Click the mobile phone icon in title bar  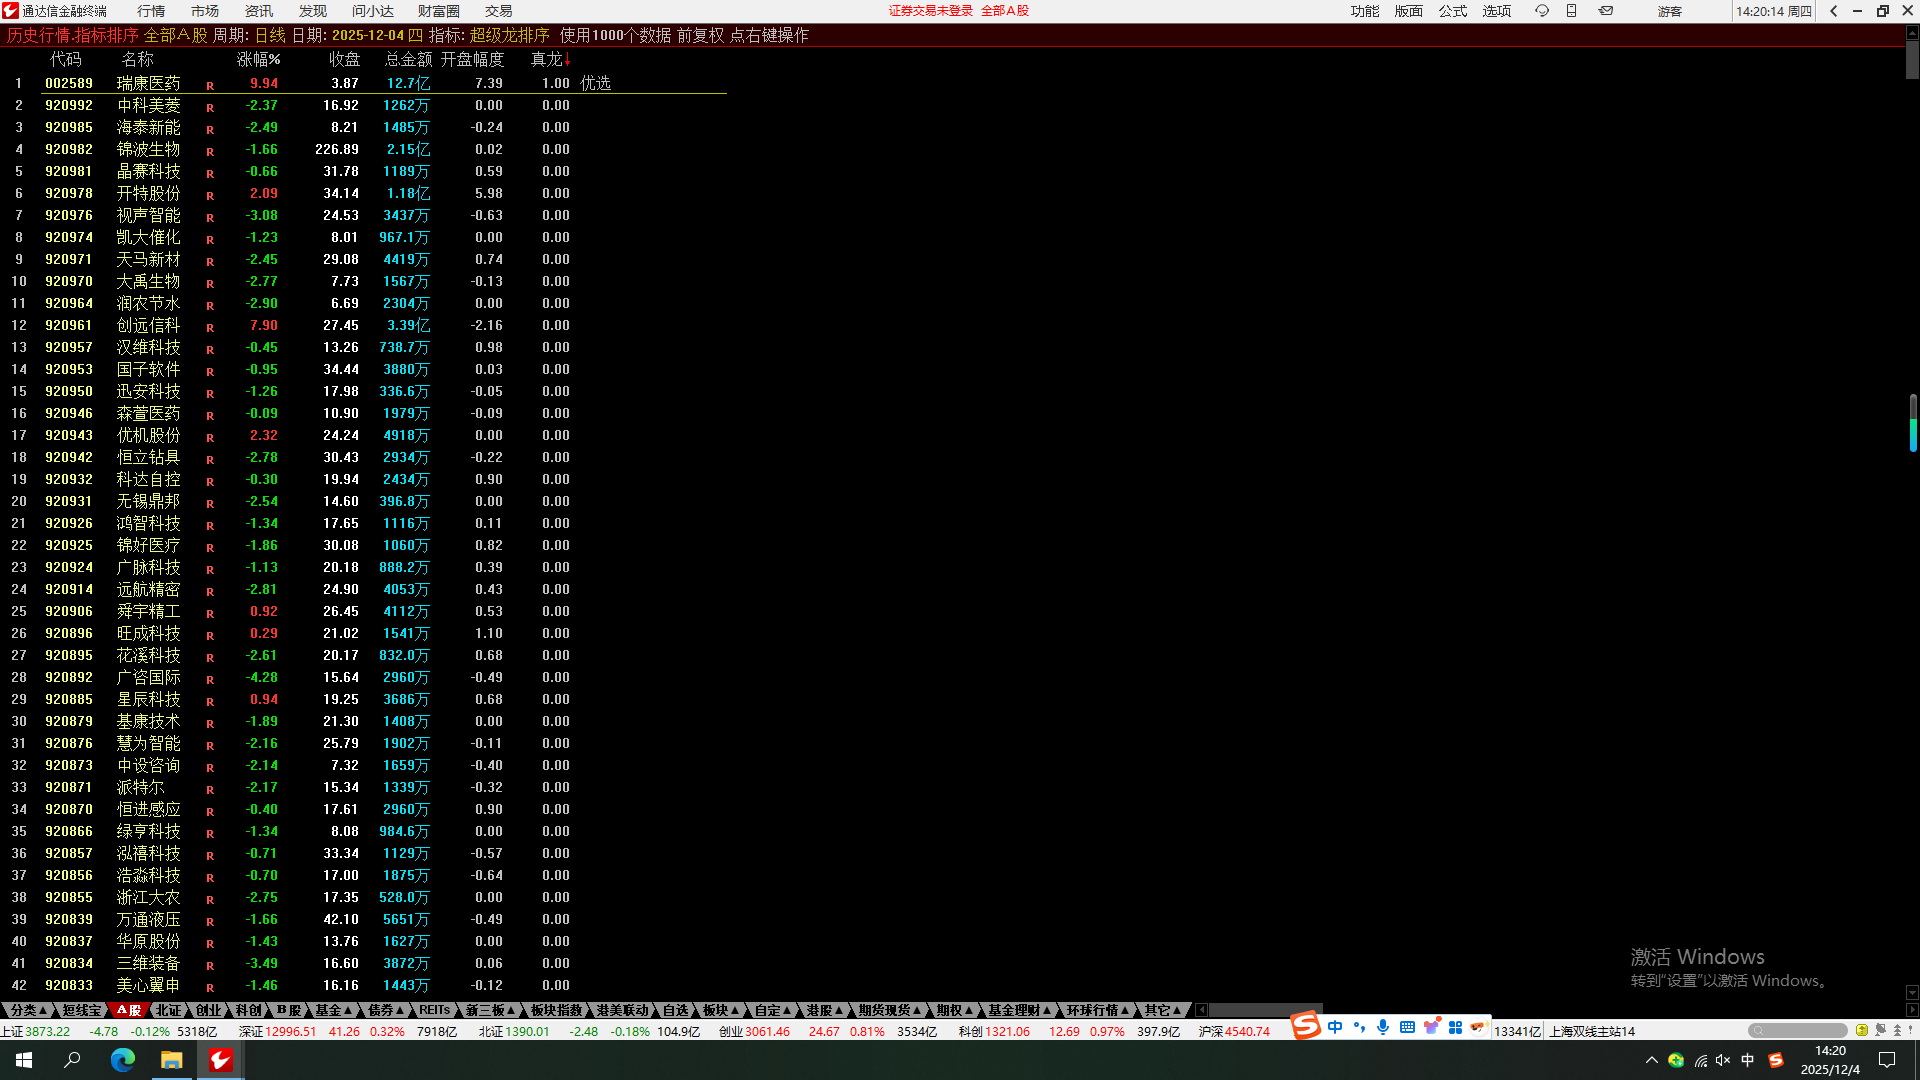pos(1571,11)
